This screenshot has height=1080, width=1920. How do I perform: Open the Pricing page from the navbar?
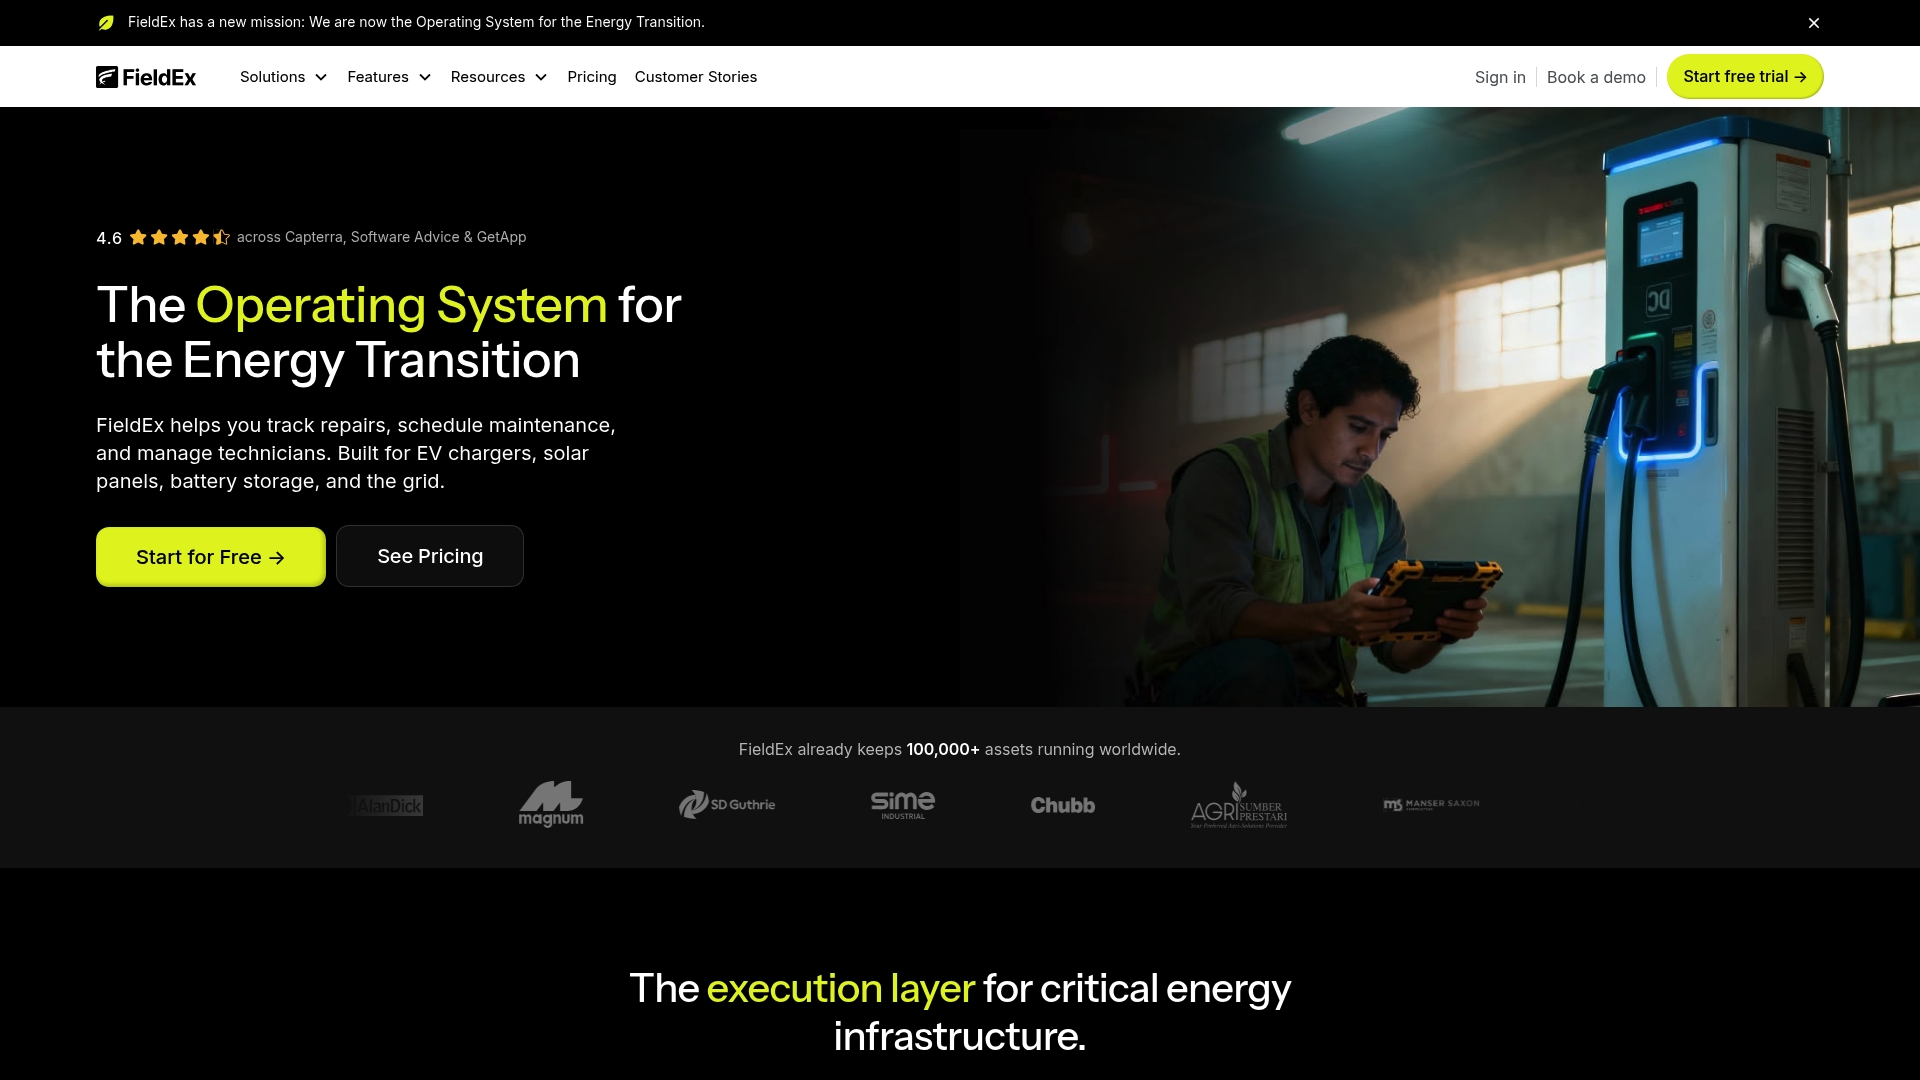[591, 76]
